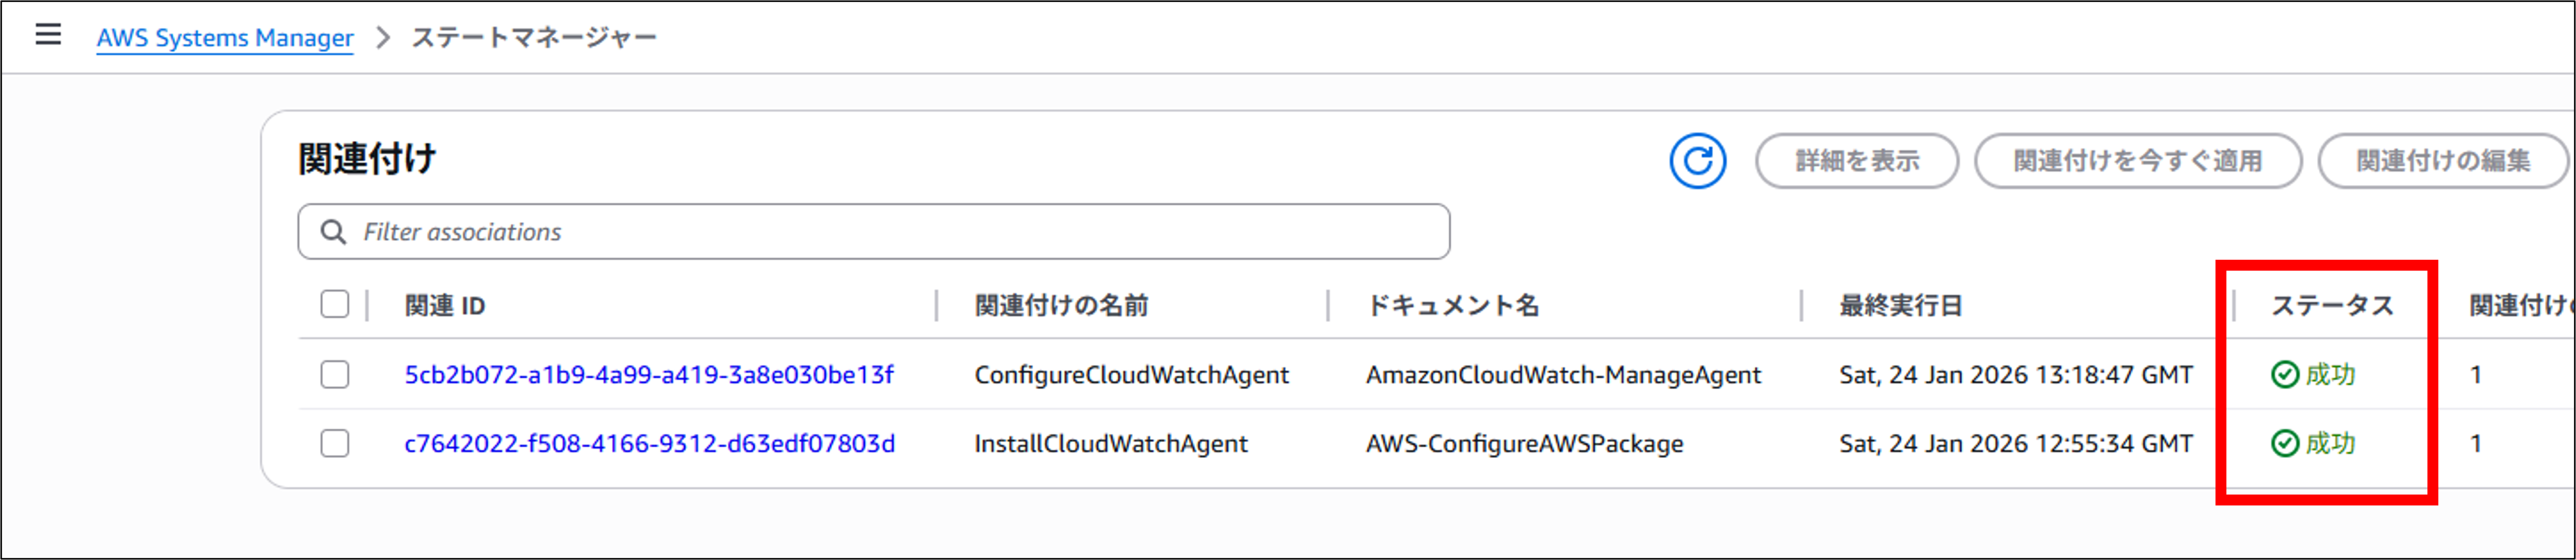The height and width of the screenshot is (560, 2576).
Task: Open the AWS Systems Manager breadcrumb link
Action: tap(224, 37)
